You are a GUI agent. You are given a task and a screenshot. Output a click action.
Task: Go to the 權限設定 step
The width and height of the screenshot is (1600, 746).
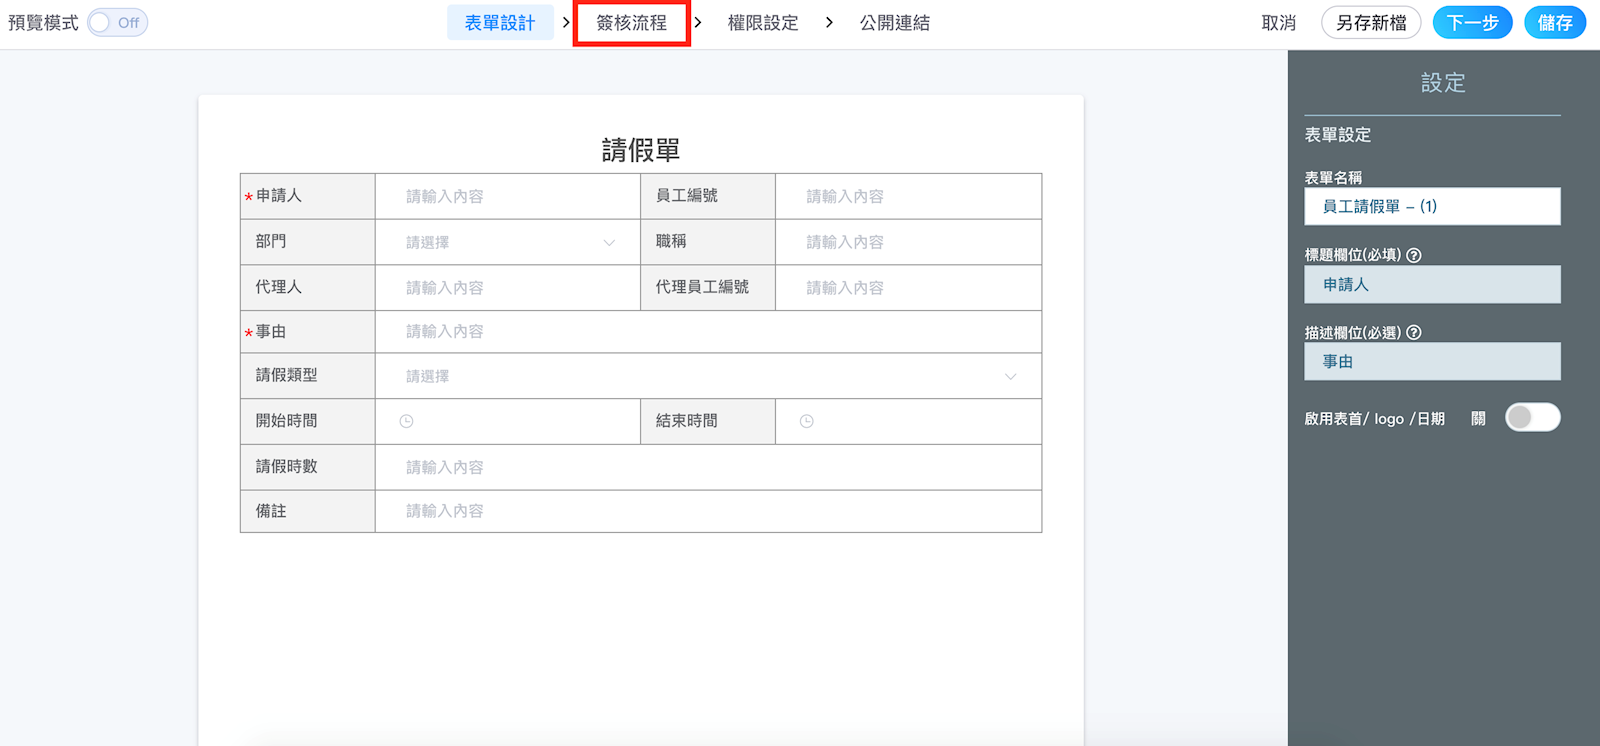point(763,23)
